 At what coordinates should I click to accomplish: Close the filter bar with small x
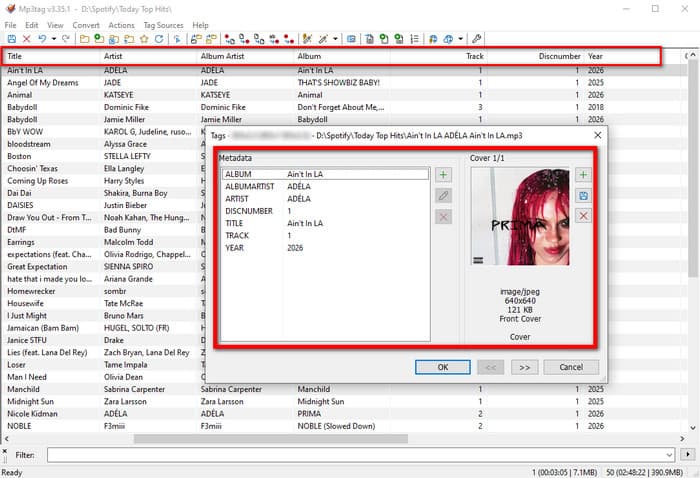(4, 451)
